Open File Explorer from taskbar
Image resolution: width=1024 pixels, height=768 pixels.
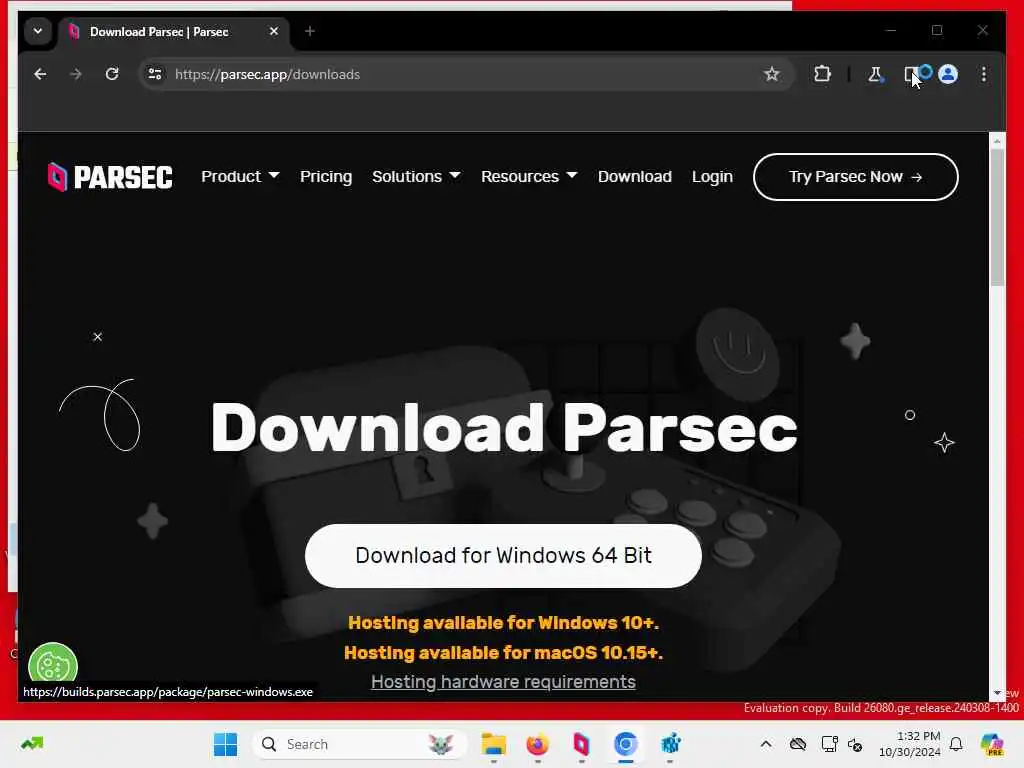coord(493,744)
